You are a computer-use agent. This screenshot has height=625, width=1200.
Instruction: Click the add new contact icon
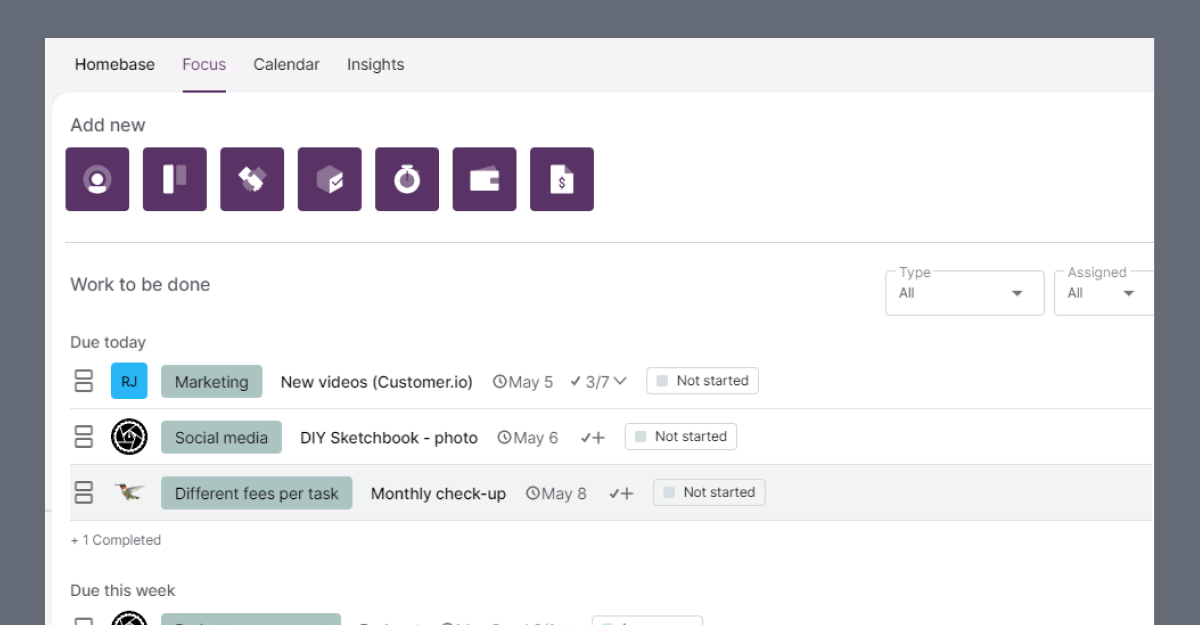[97, 179]
